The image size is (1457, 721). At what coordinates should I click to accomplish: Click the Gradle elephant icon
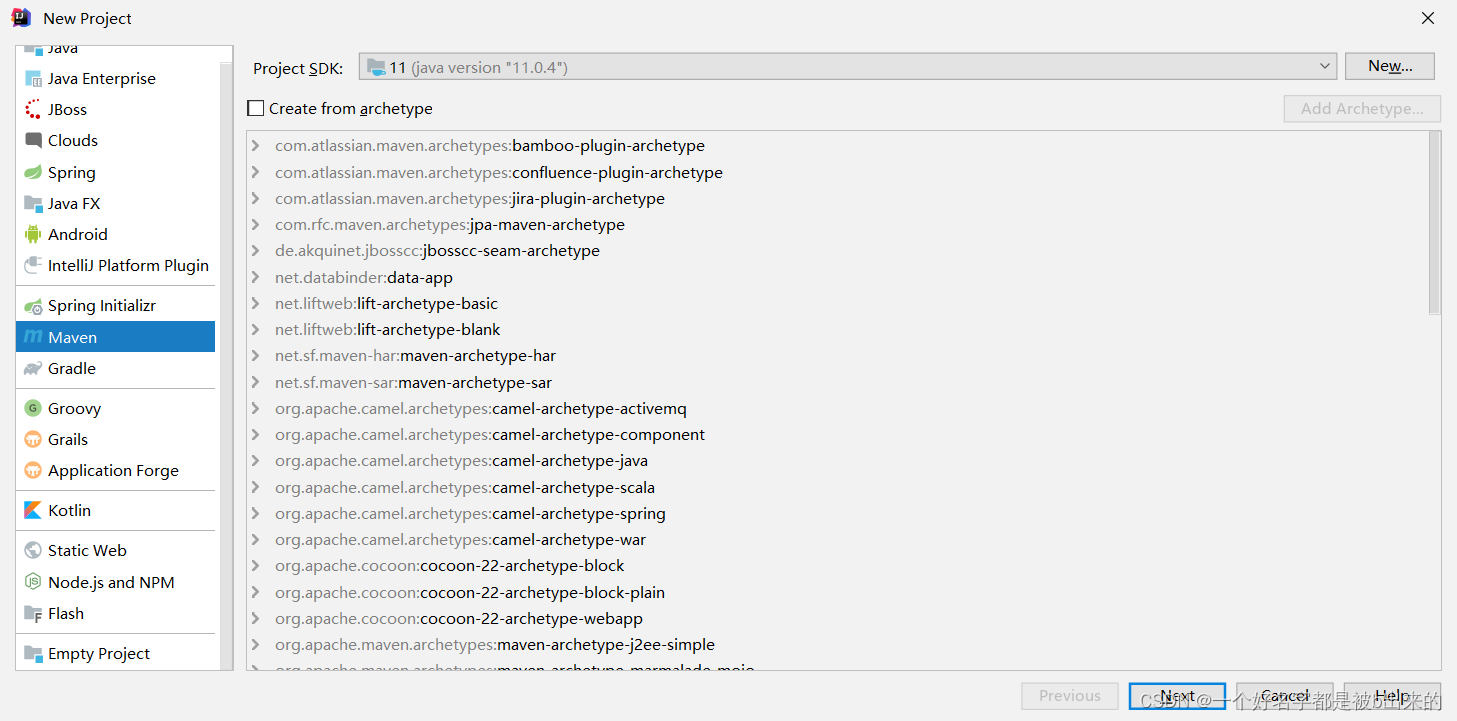click(33, 369)
